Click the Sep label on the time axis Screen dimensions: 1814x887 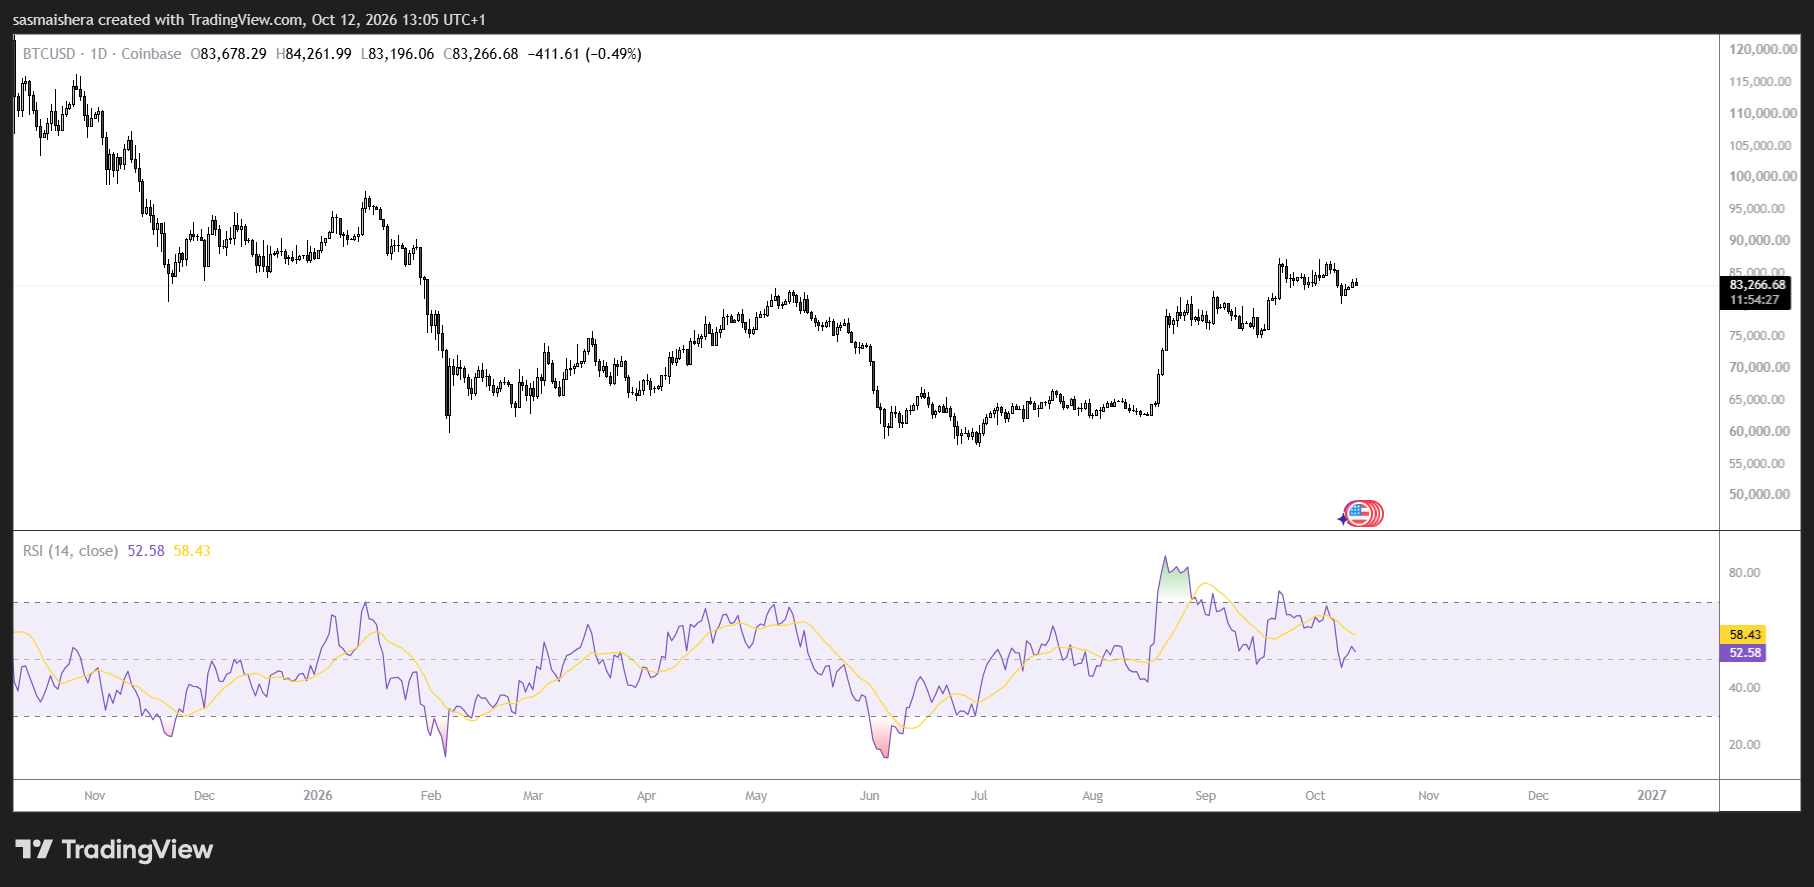1206,796
